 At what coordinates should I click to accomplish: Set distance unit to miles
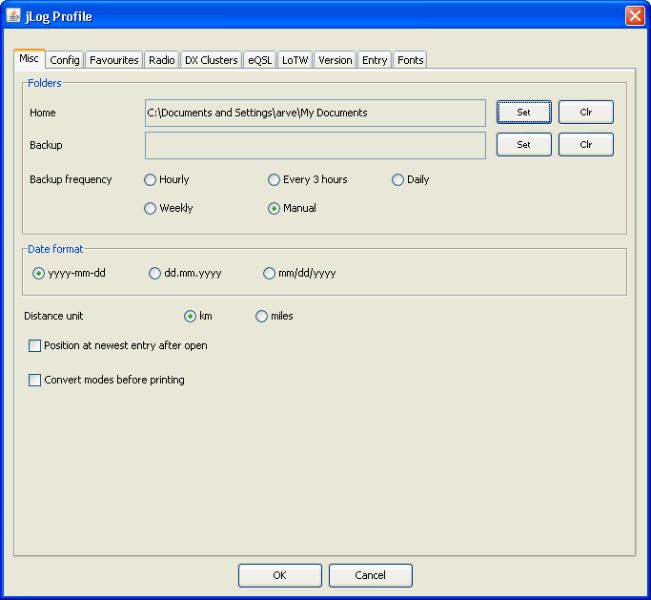tap(262, 316)
